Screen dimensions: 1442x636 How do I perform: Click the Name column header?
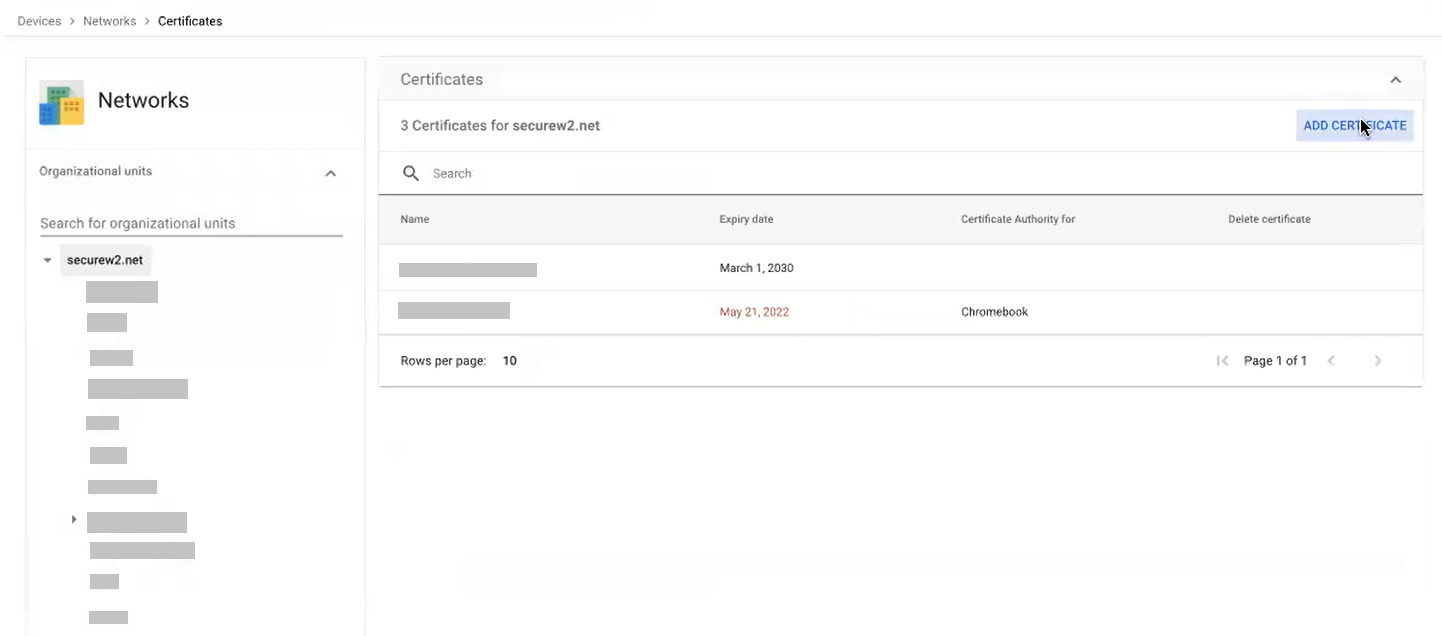pos(415,219)
